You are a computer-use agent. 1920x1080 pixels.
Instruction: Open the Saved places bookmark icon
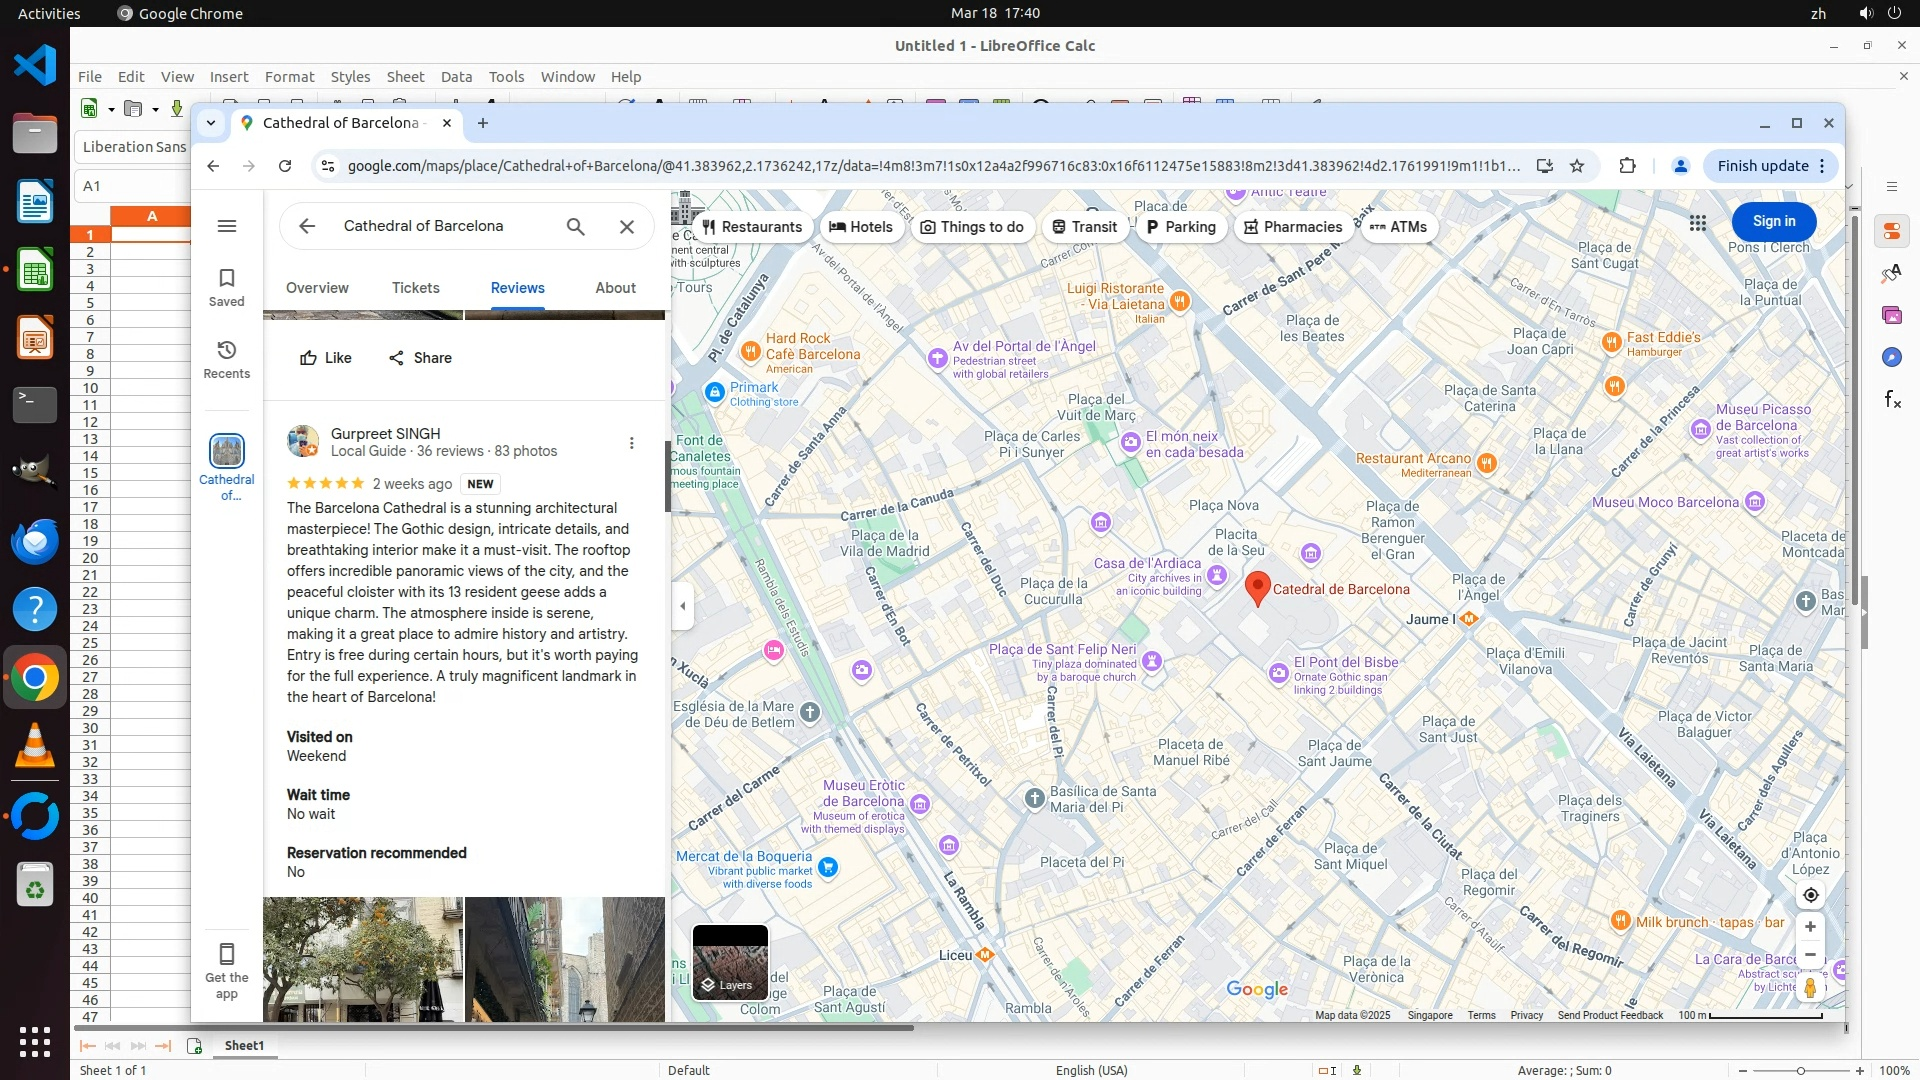tap(227, 286)
